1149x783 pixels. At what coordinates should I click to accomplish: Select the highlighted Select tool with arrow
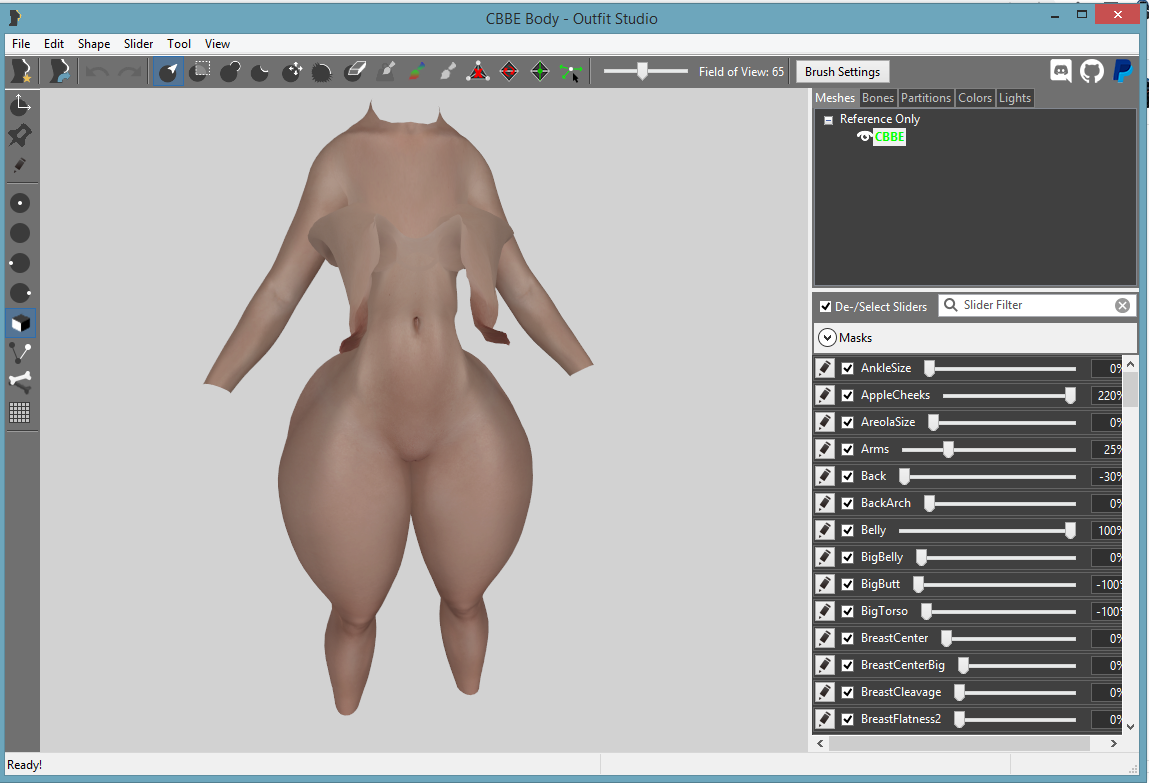click(x=169, y=72)
